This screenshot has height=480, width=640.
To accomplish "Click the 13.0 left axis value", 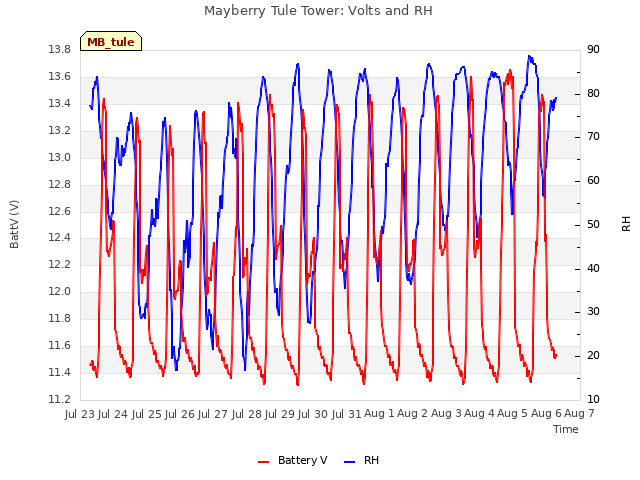I will pos(60,158).
